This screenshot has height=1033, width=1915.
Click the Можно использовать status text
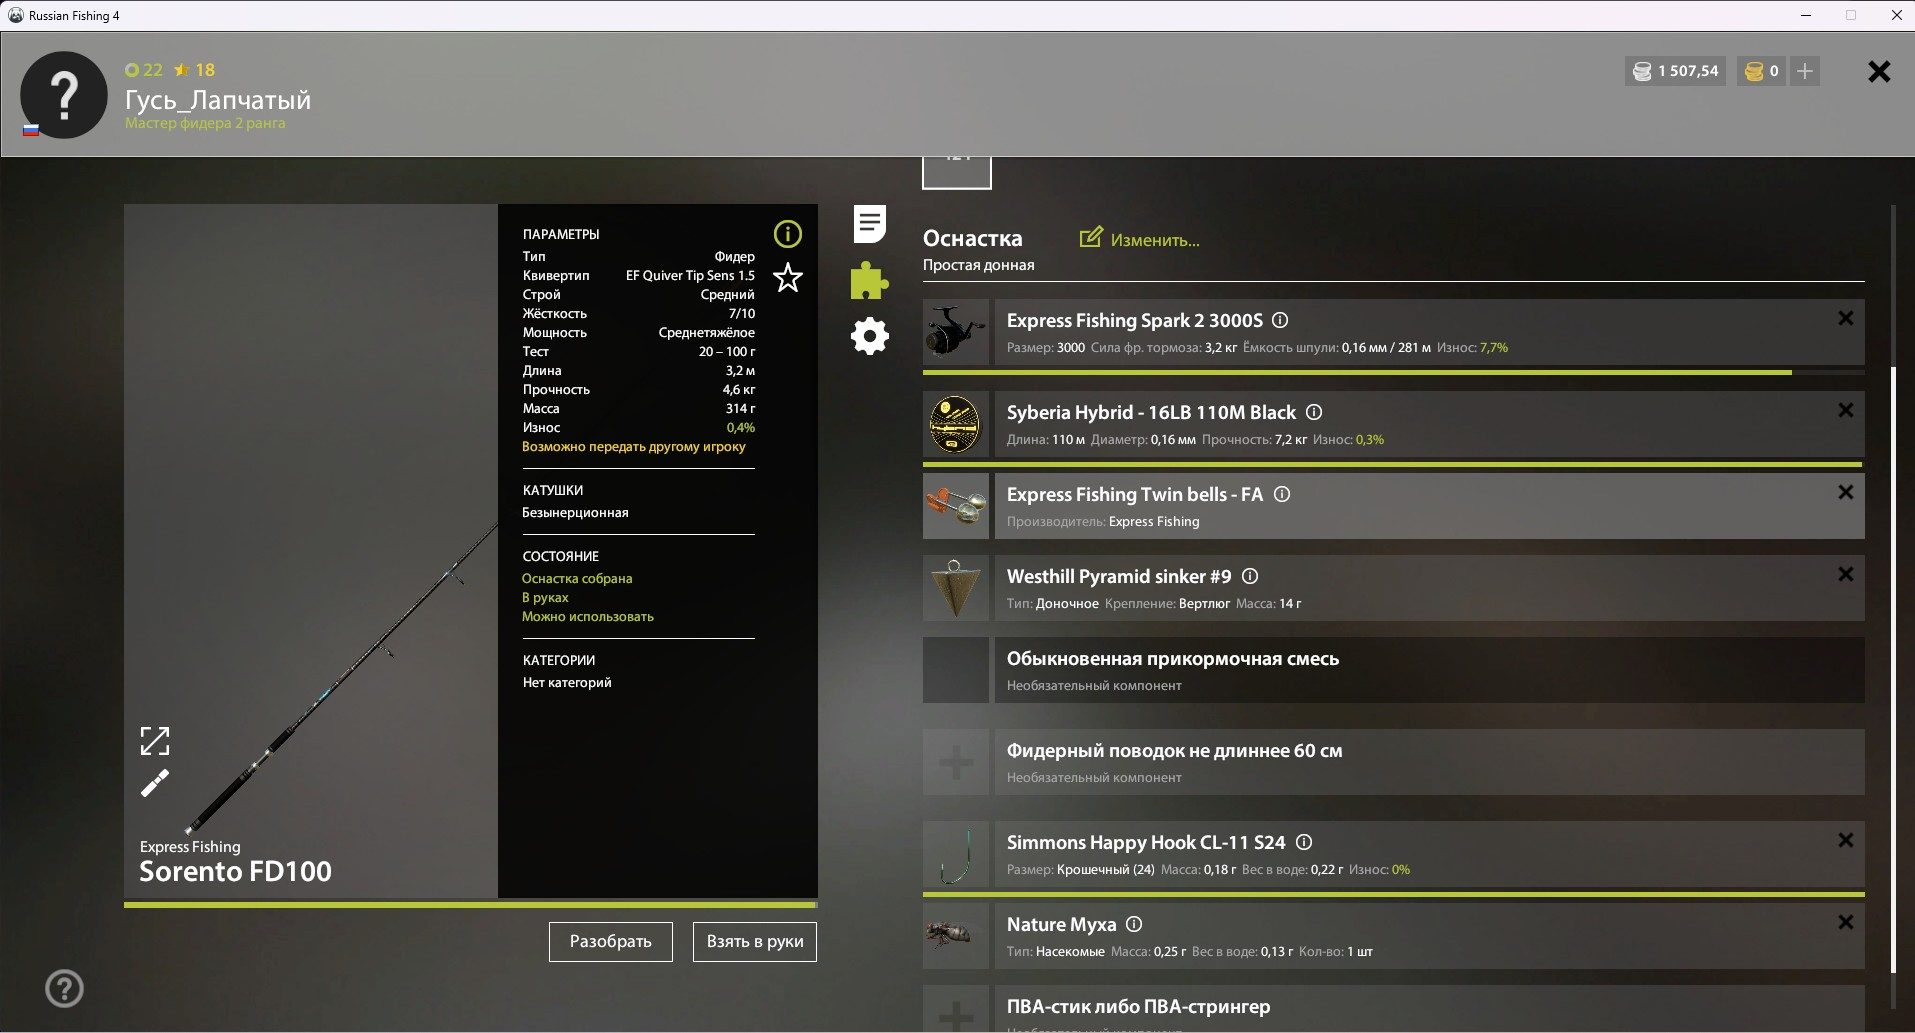[x=588, y=617]
